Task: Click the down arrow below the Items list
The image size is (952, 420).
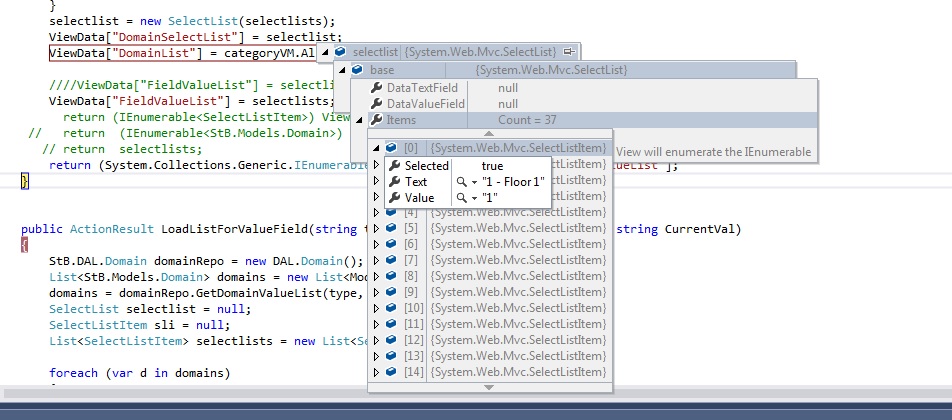Action: click(489, 387)
